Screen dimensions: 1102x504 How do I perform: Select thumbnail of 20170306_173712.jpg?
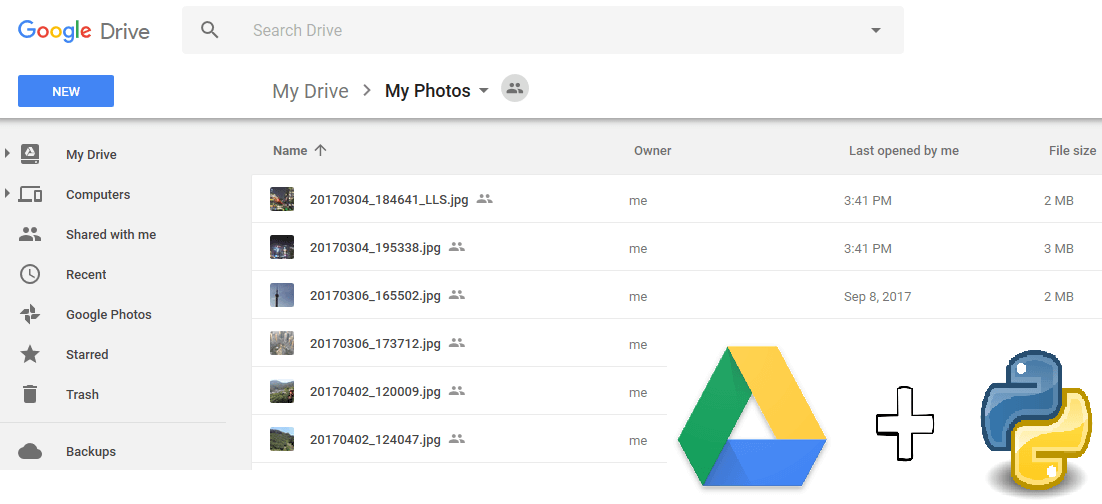[x=282, y=343]
